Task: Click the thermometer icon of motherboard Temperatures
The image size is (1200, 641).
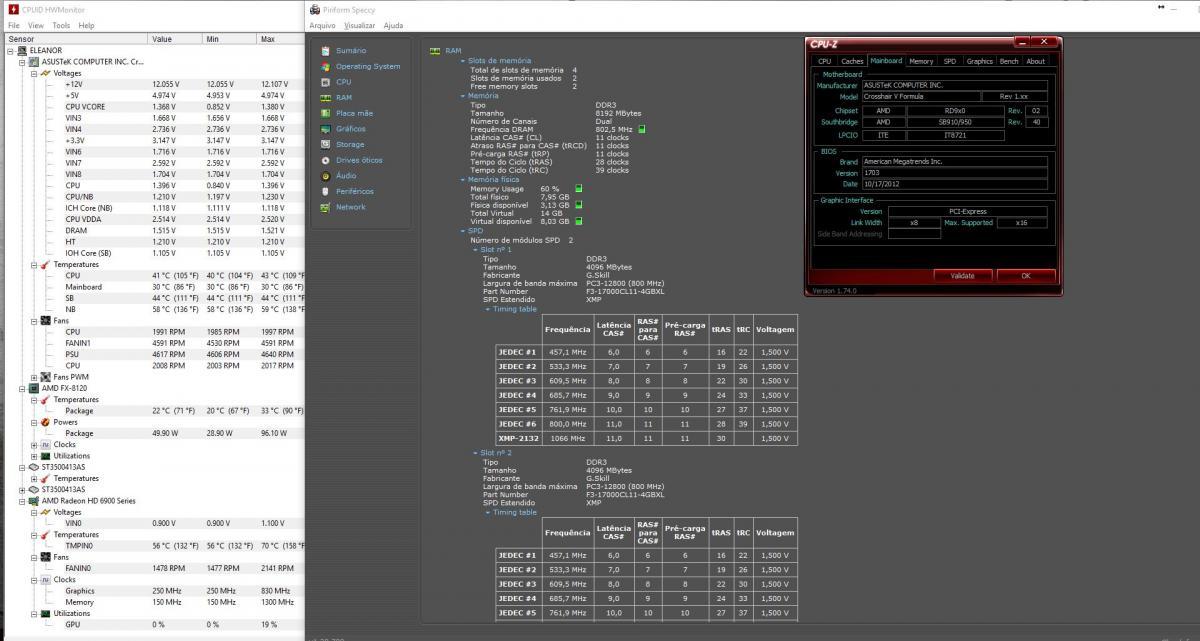Action: pyautogui.click(x=45, y=264)
